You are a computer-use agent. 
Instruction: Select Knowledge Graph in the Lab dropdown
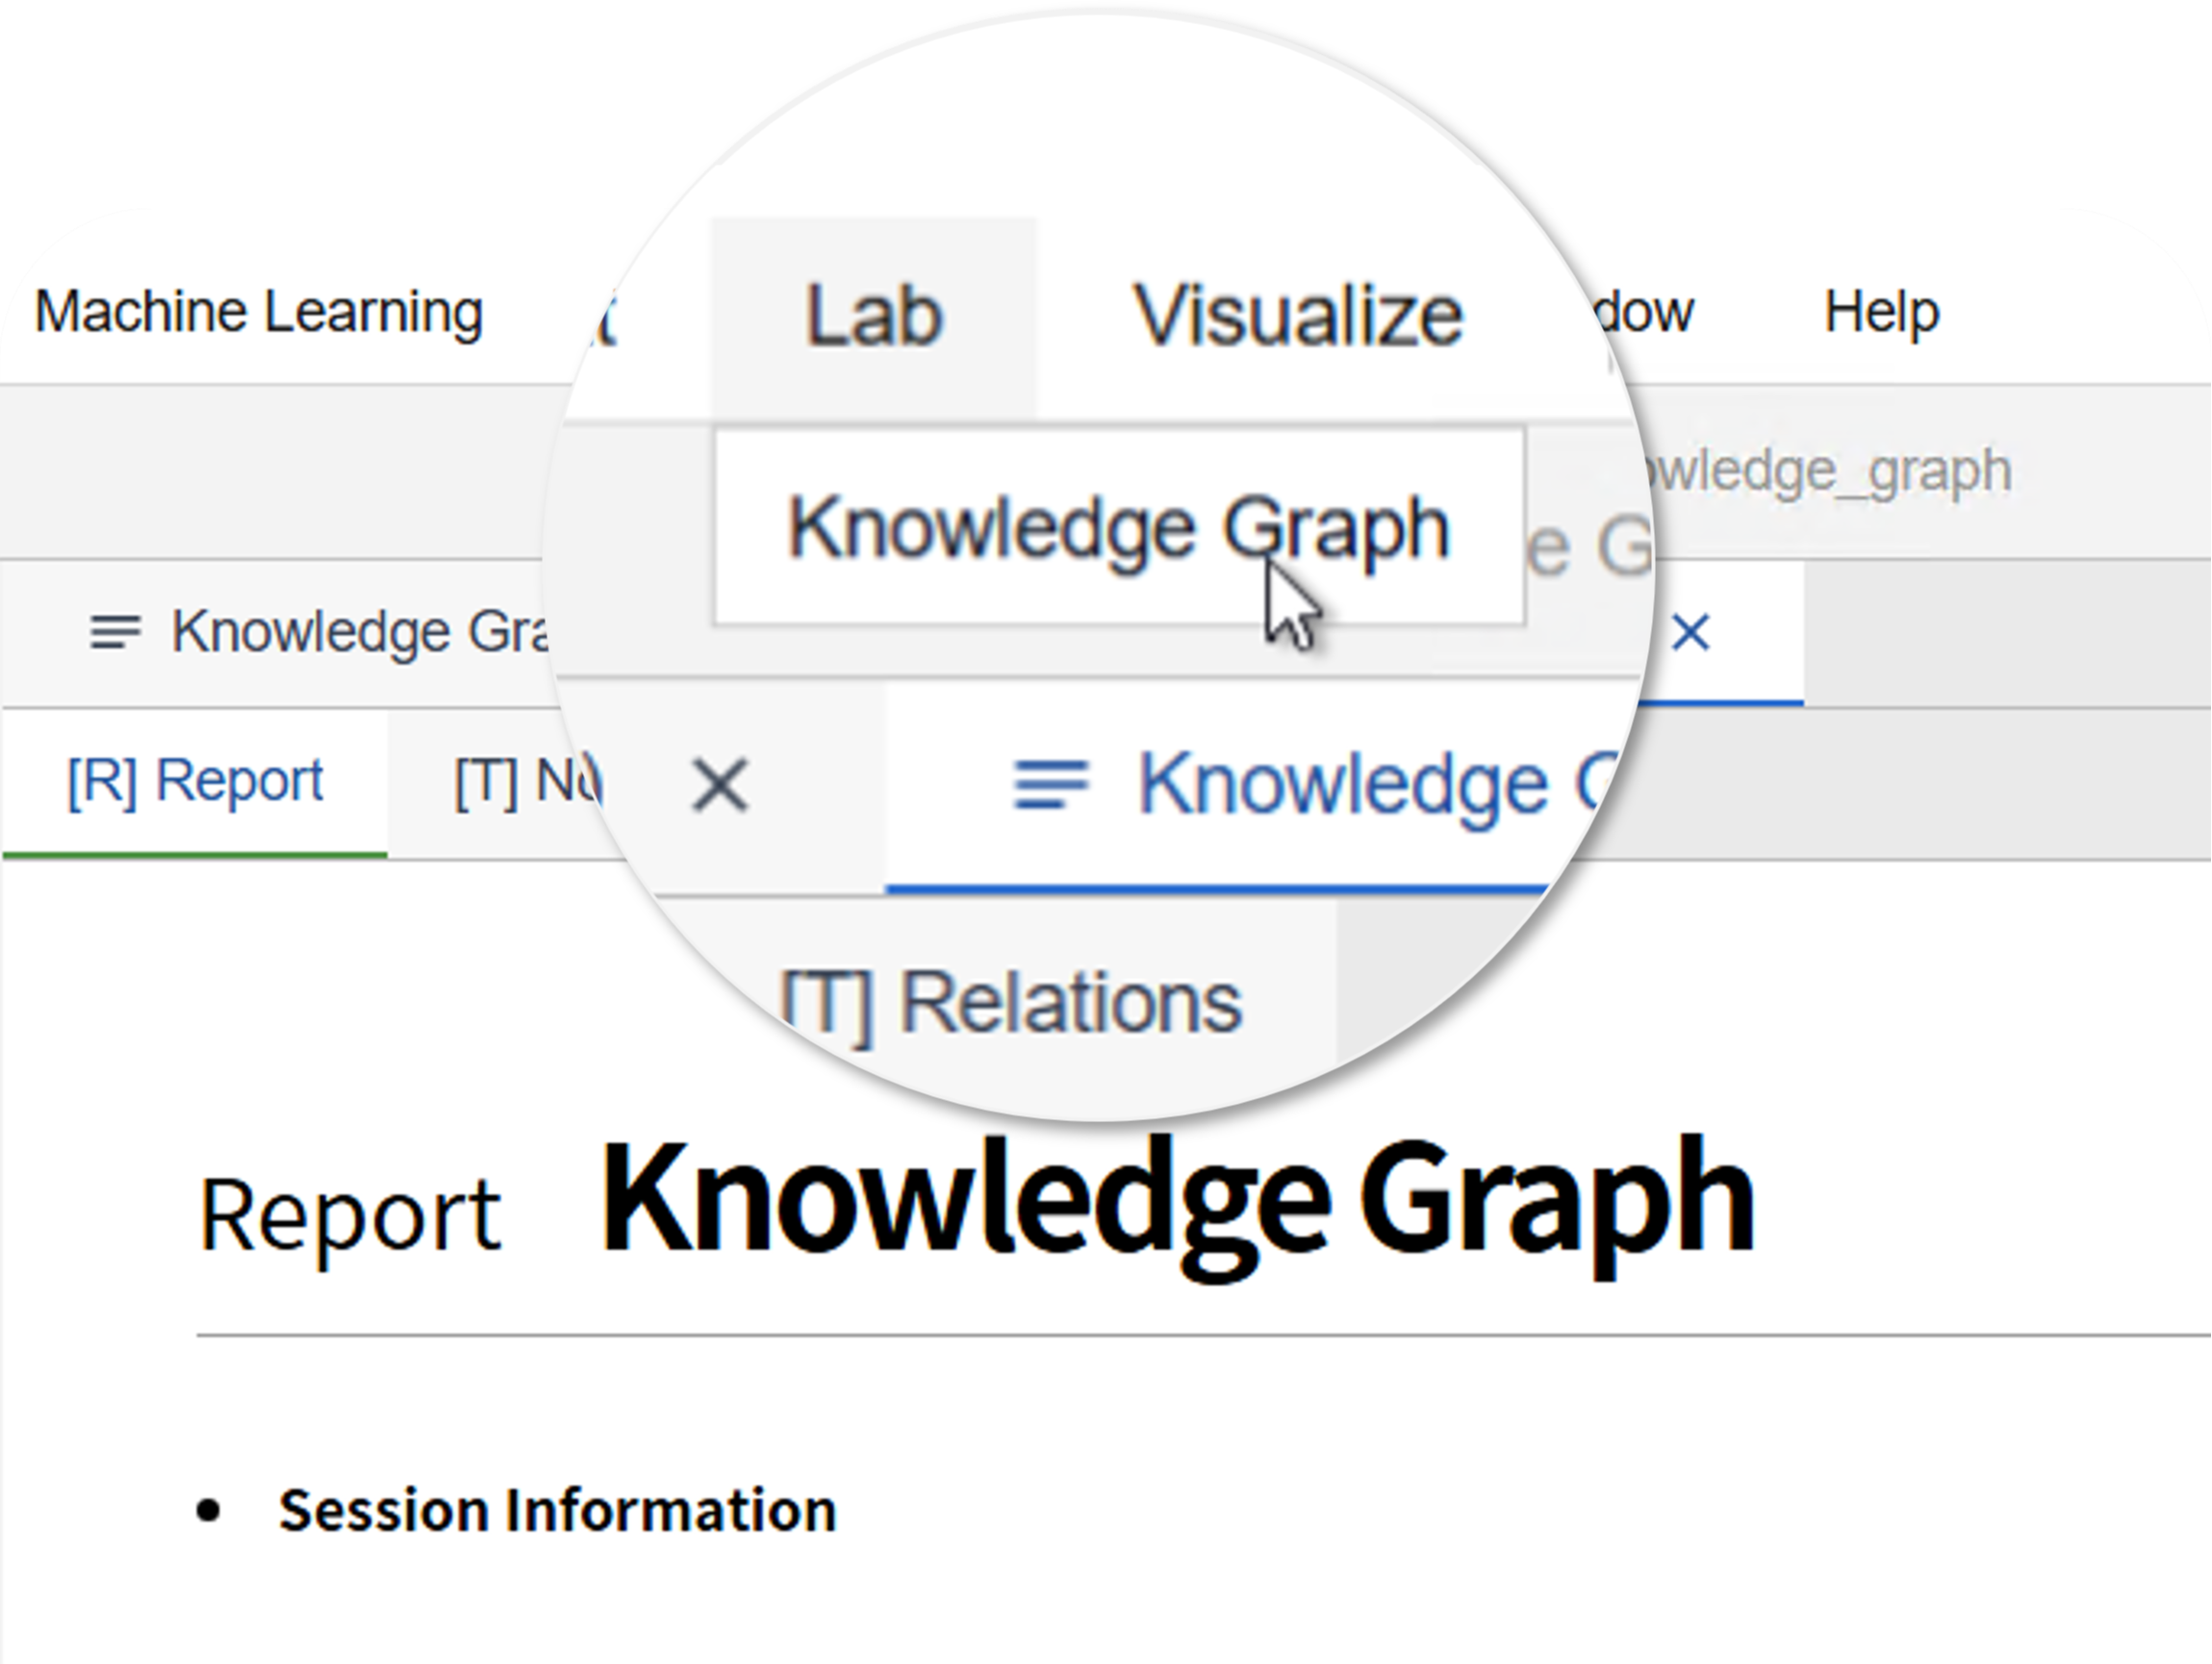click(1119, 527)
